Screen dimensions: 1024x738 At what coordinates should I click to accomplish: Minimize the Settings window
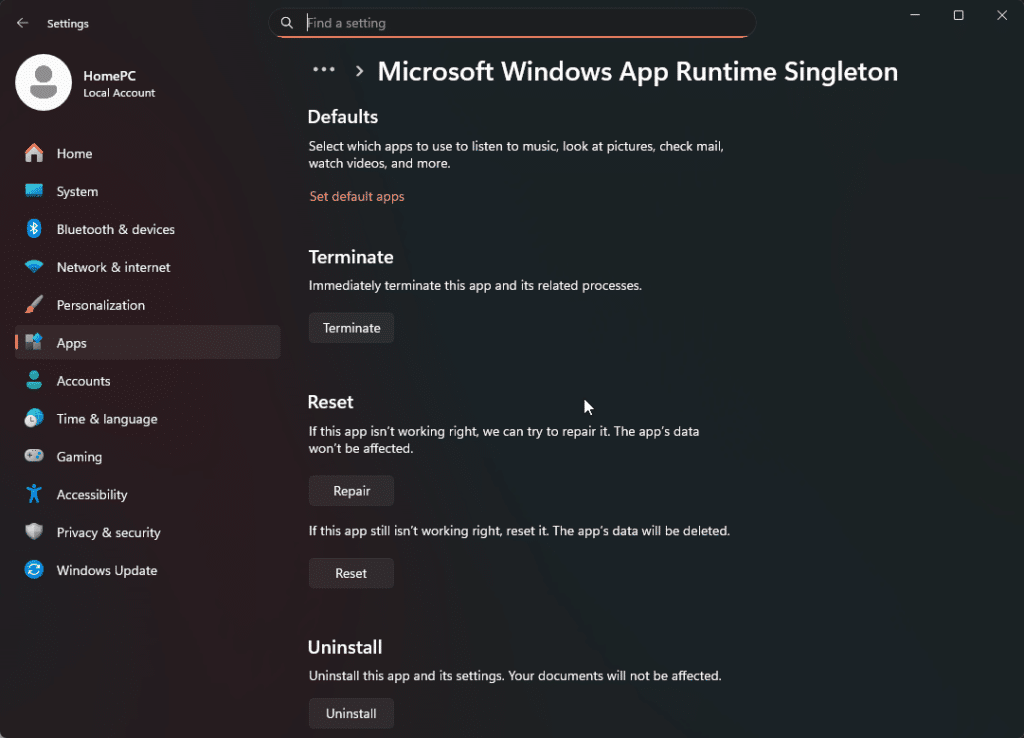pos(915,15)
